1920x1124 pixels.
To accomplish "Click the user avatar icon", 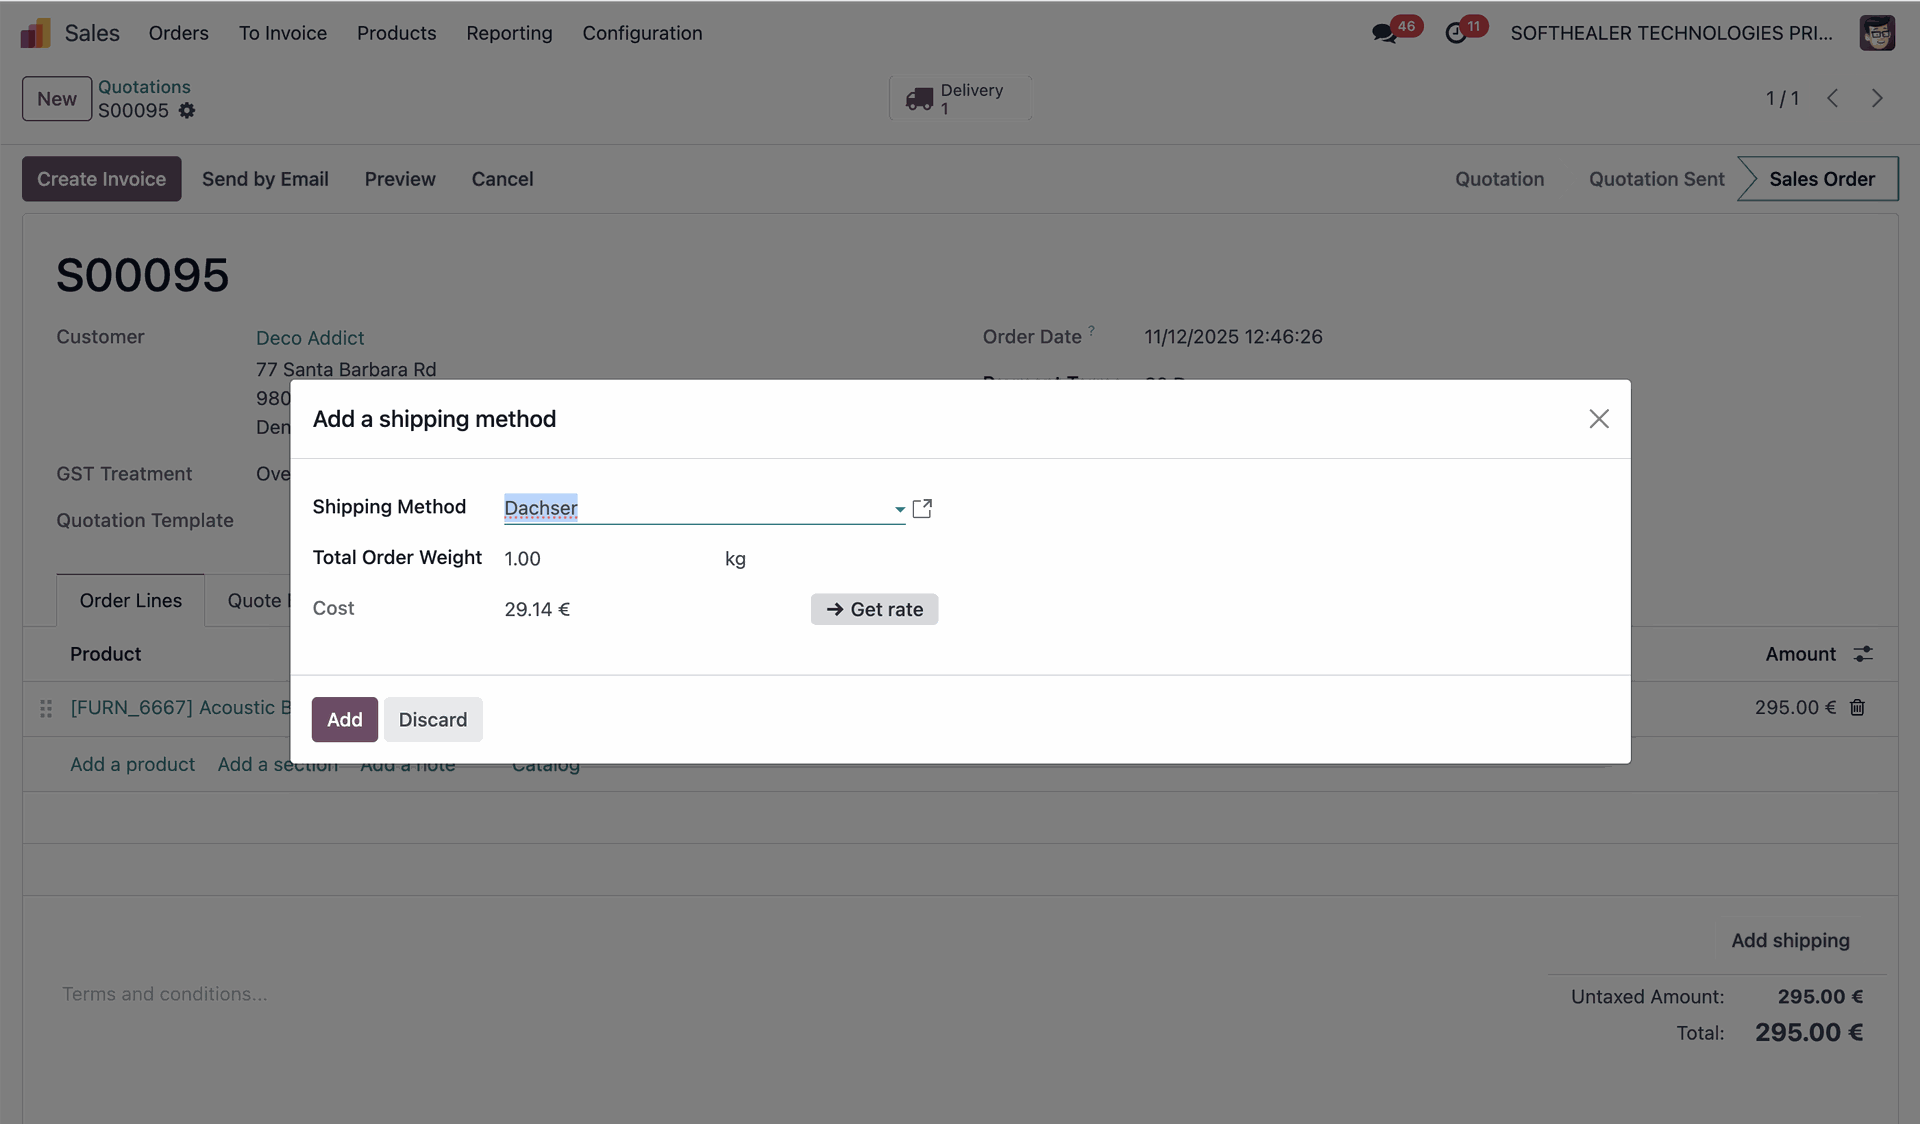I will click(x=1877, y=33).
